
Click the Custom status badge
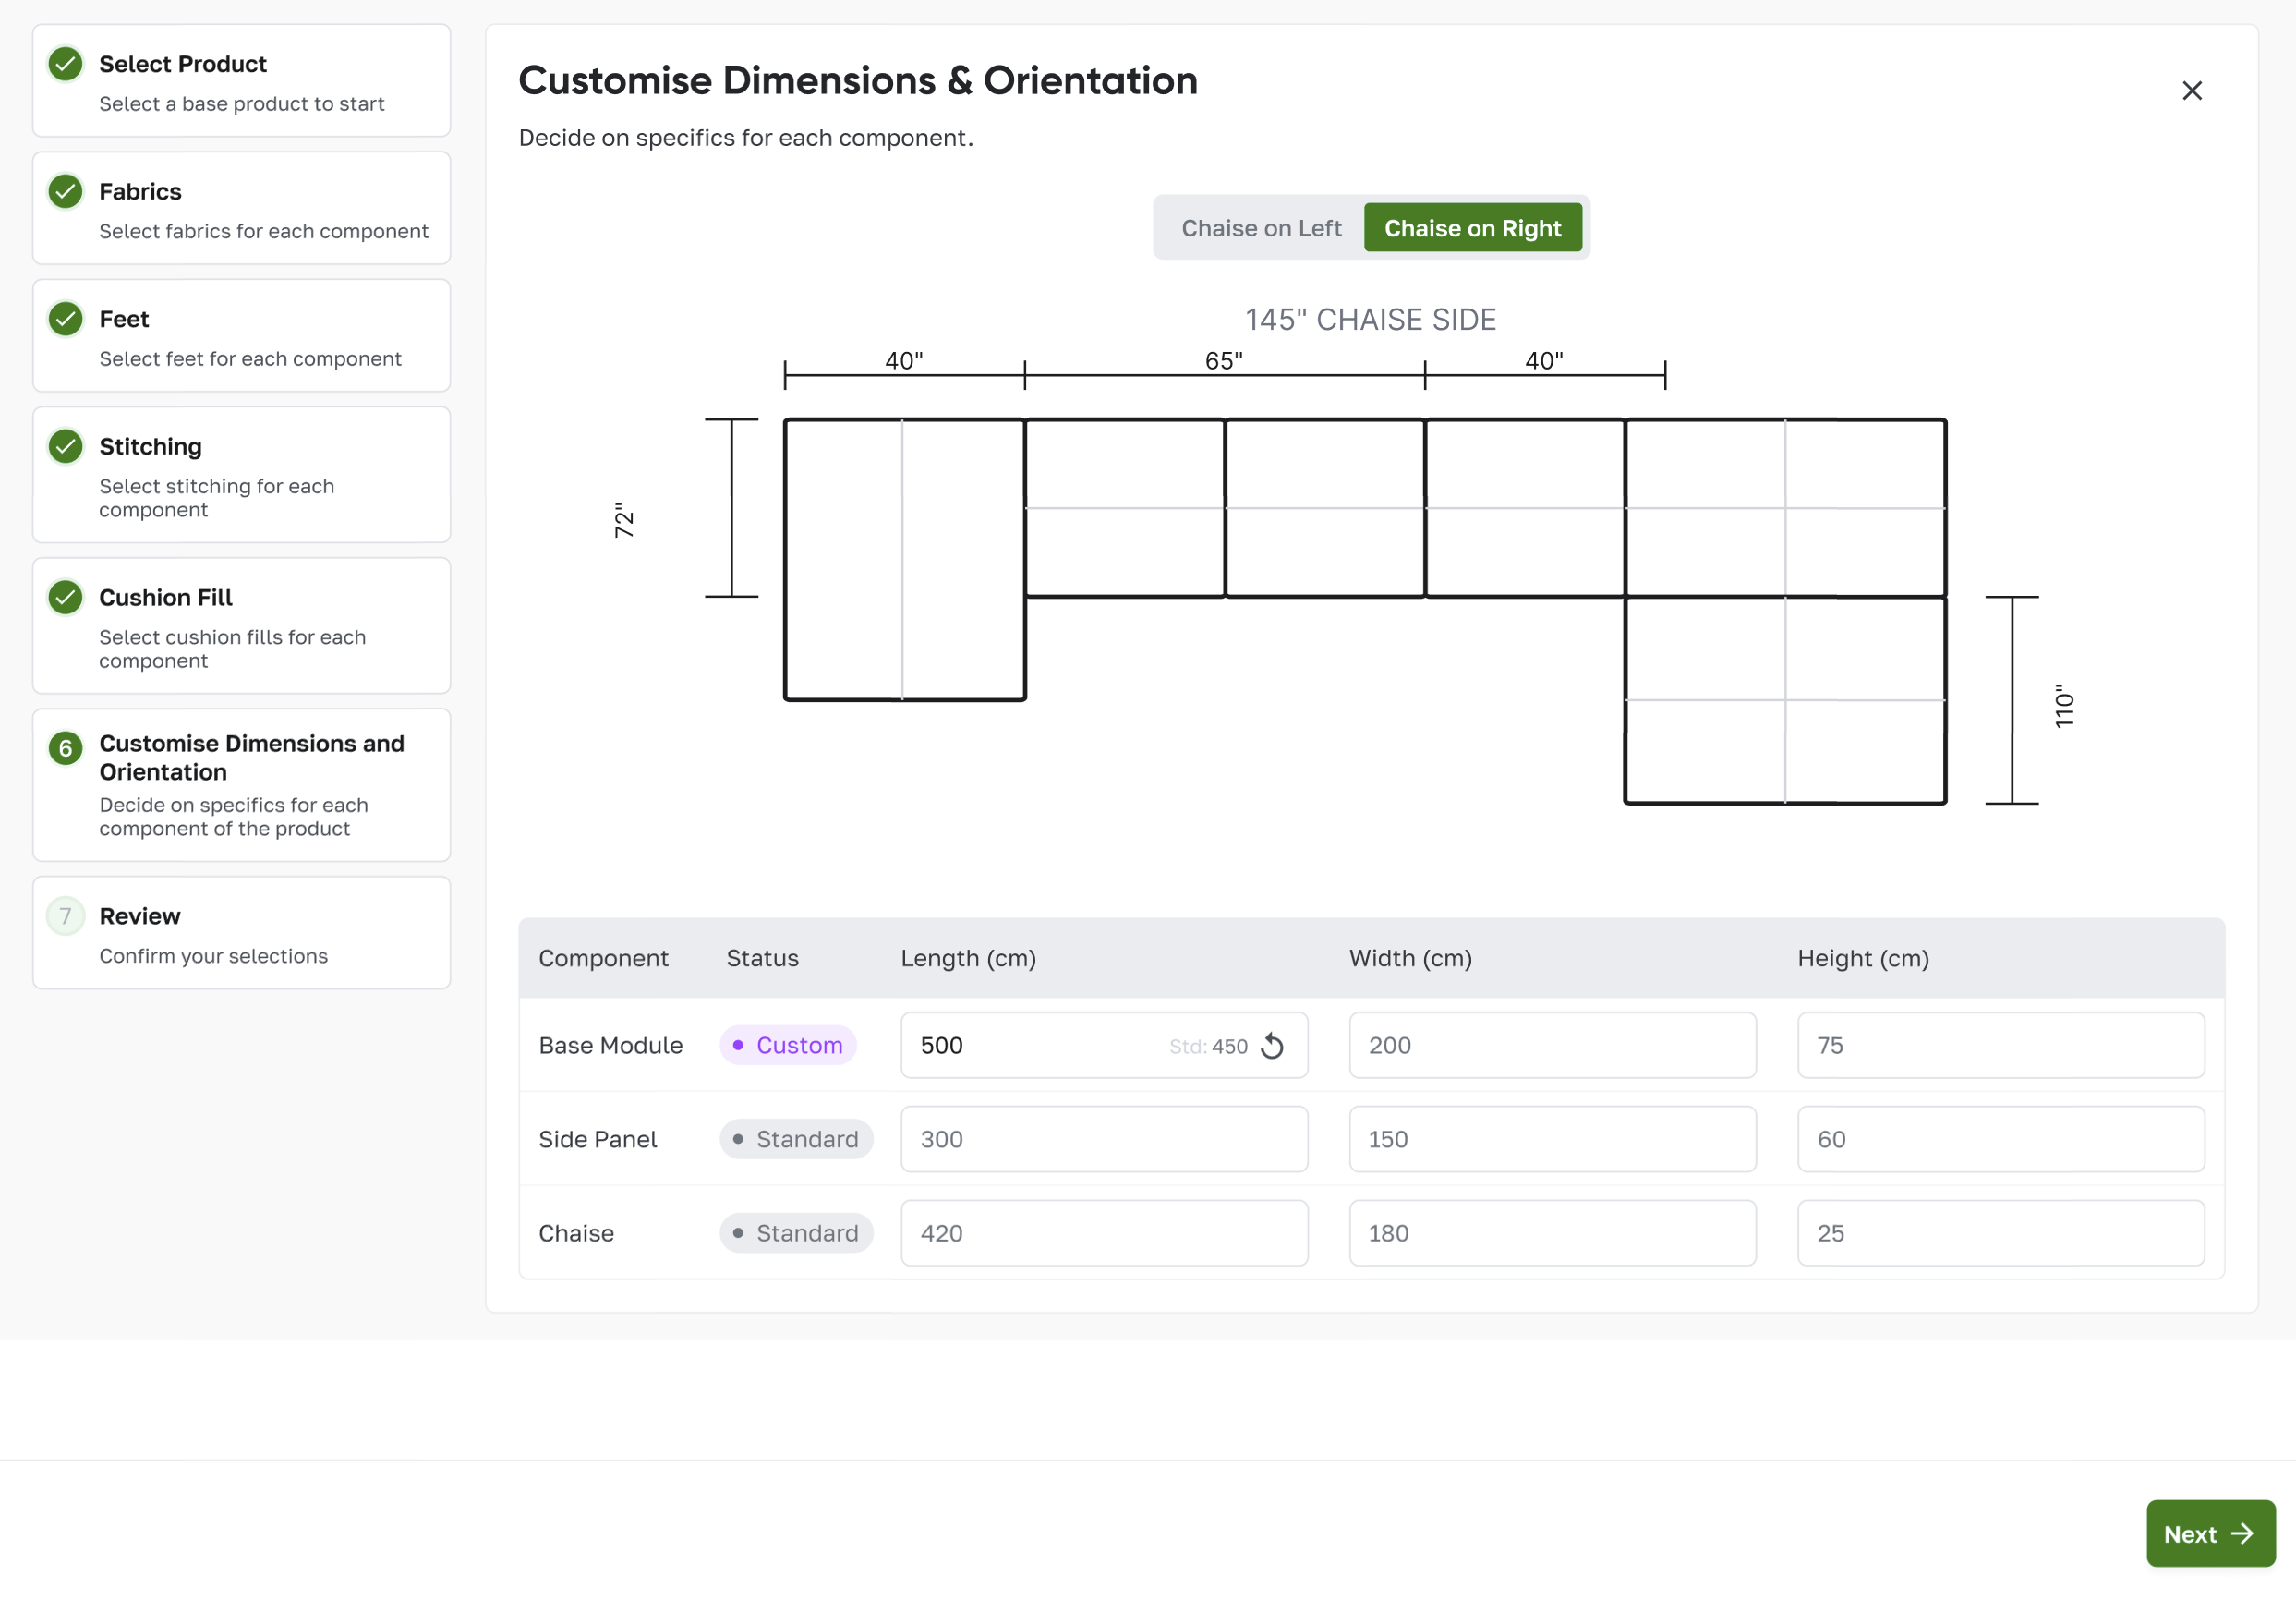point(788,1046)
